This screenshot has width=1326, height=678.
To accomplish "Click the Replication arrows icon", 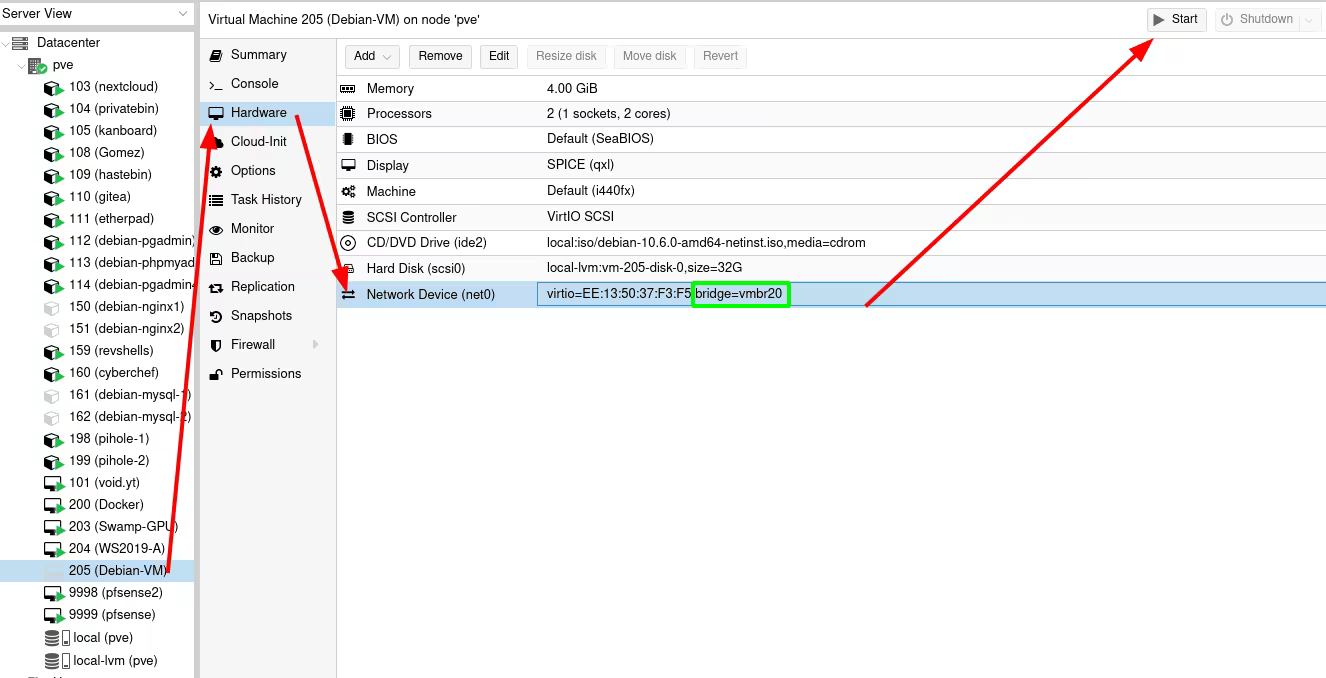I will coord(215,287).
